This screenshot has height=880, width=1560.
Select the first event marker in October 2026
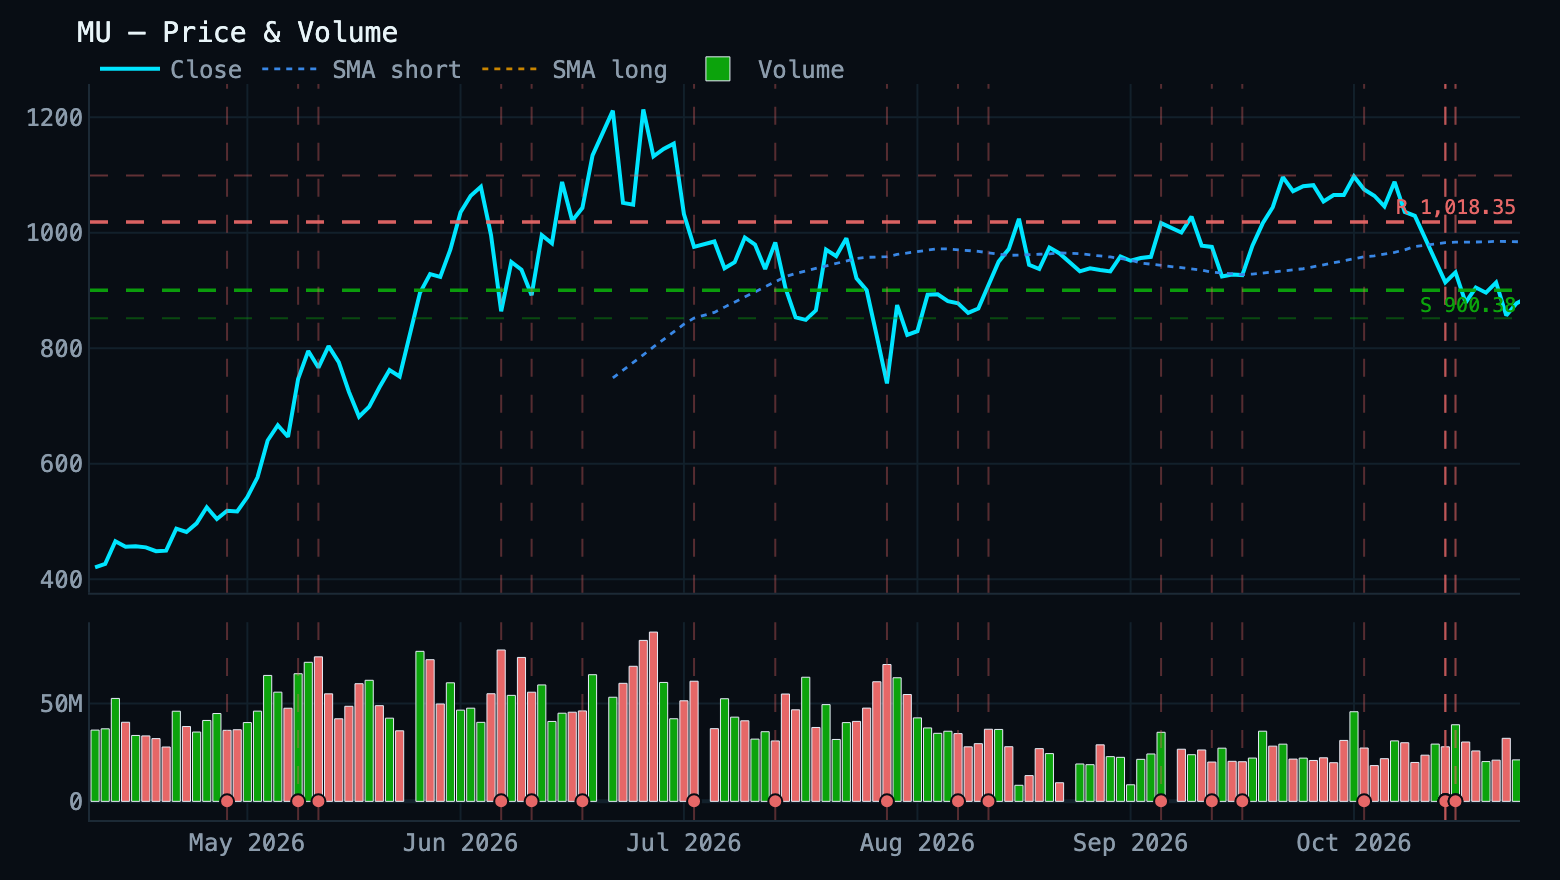pyautogui.click(x=1364, y=801)
